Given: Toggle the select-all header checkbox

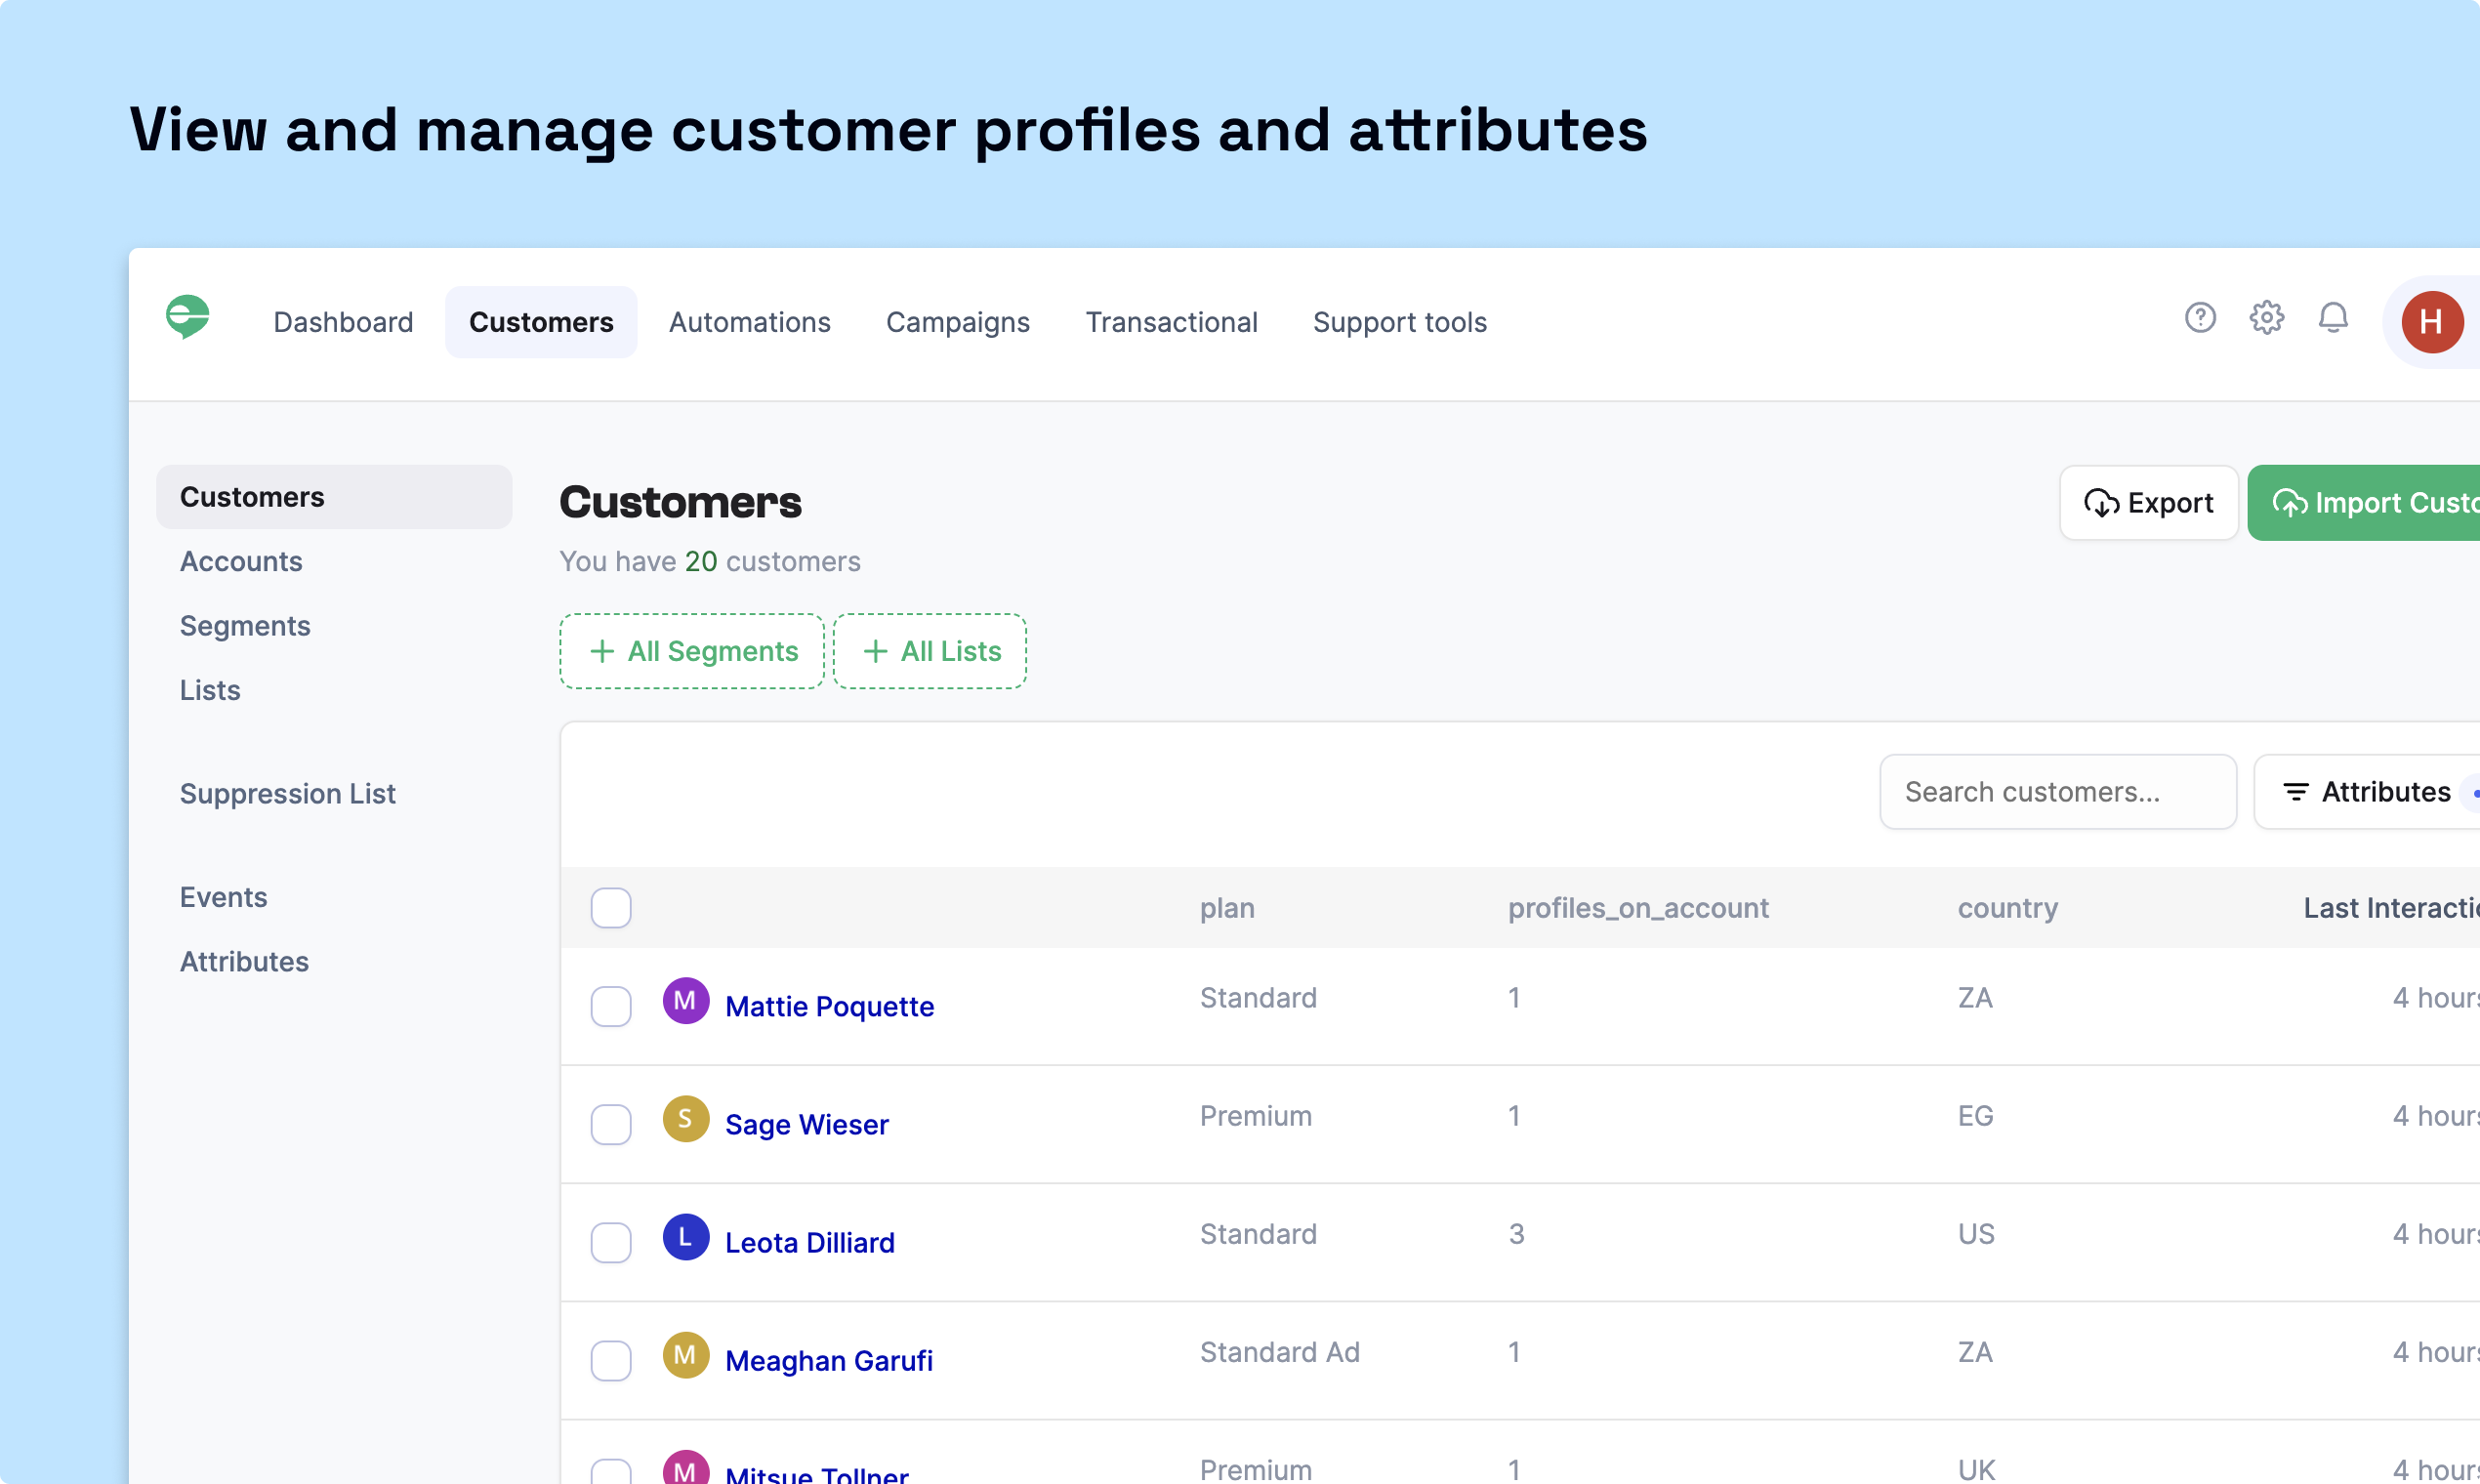Looking at the screenshot, I should (x=611, y=908).
